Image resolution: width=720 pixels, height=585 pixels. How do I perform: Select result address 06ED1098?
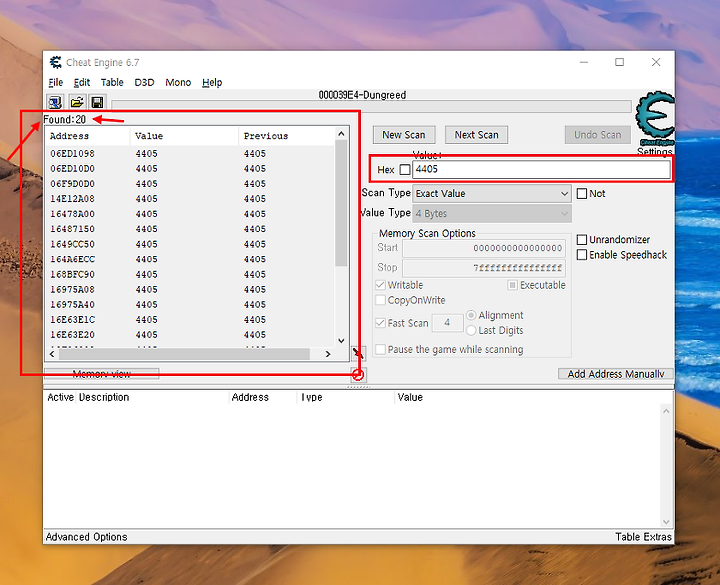tap(72, 153)
